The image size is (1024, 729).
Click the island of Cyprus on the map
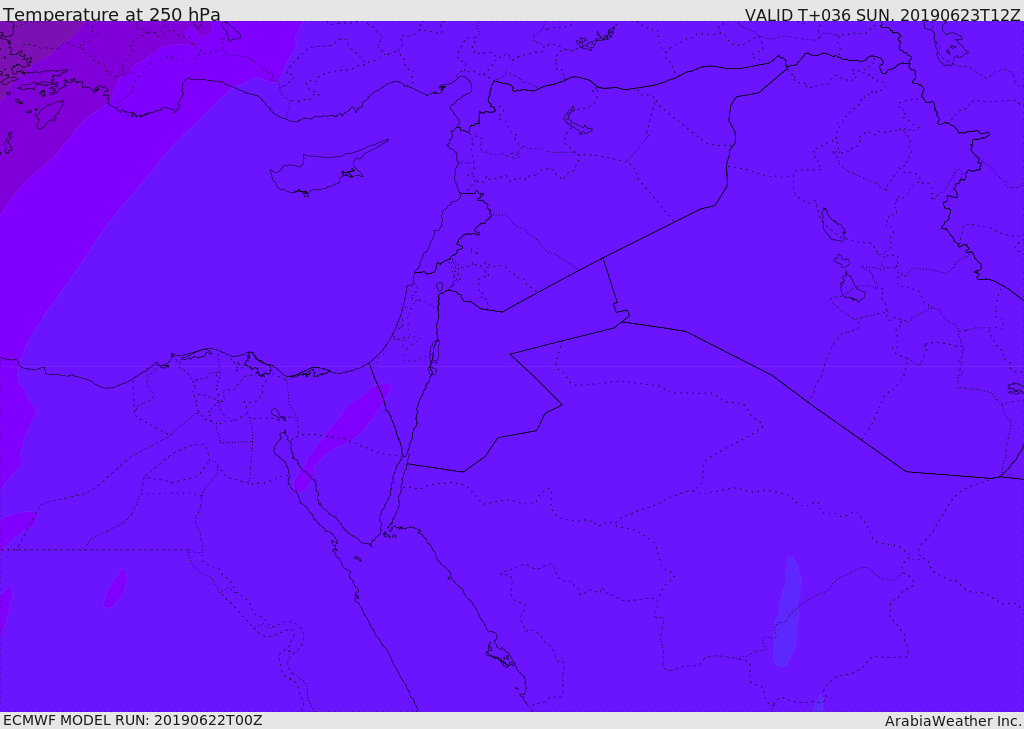tap(327, 170)
